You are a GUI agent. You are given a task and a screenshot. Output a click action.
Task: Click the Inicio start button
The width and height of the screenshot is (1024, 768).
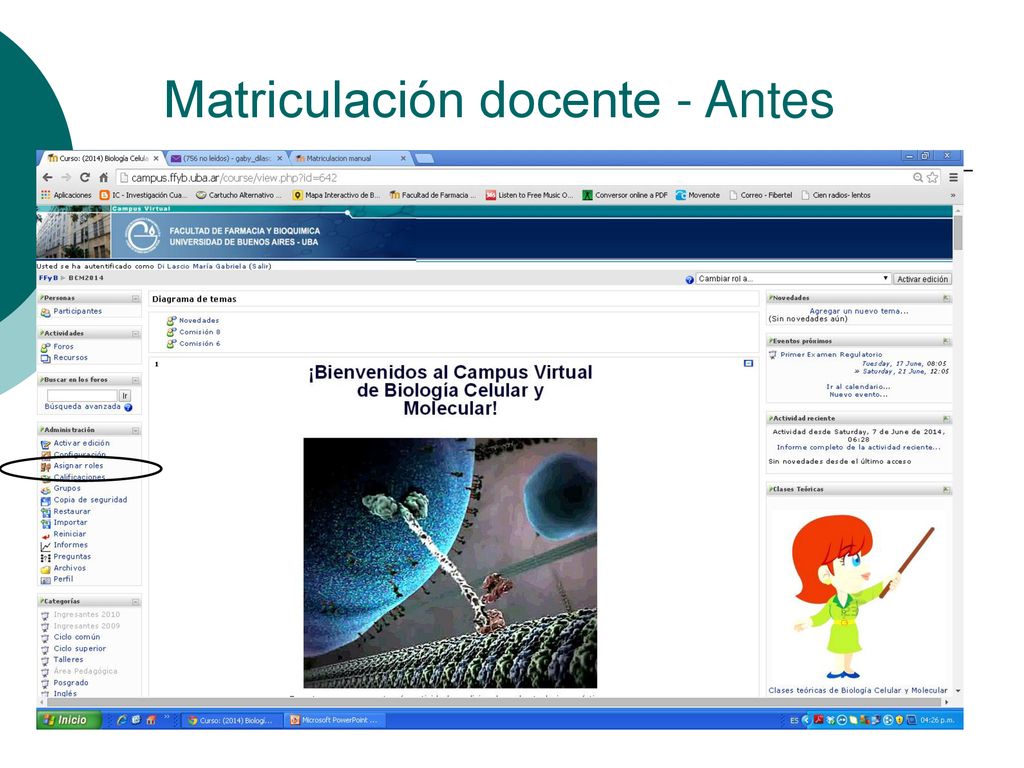[69, 720]
